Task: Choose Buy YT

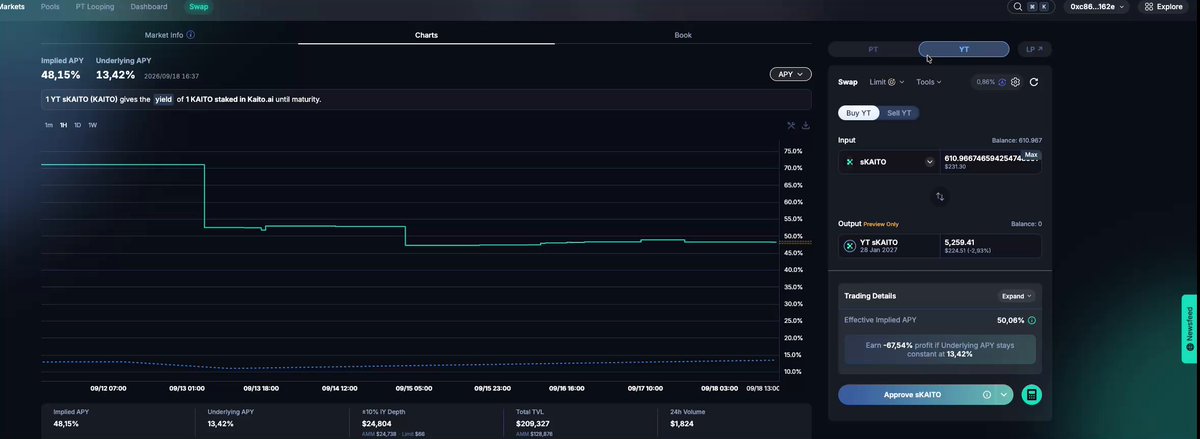Action: (x=859, y=113)
